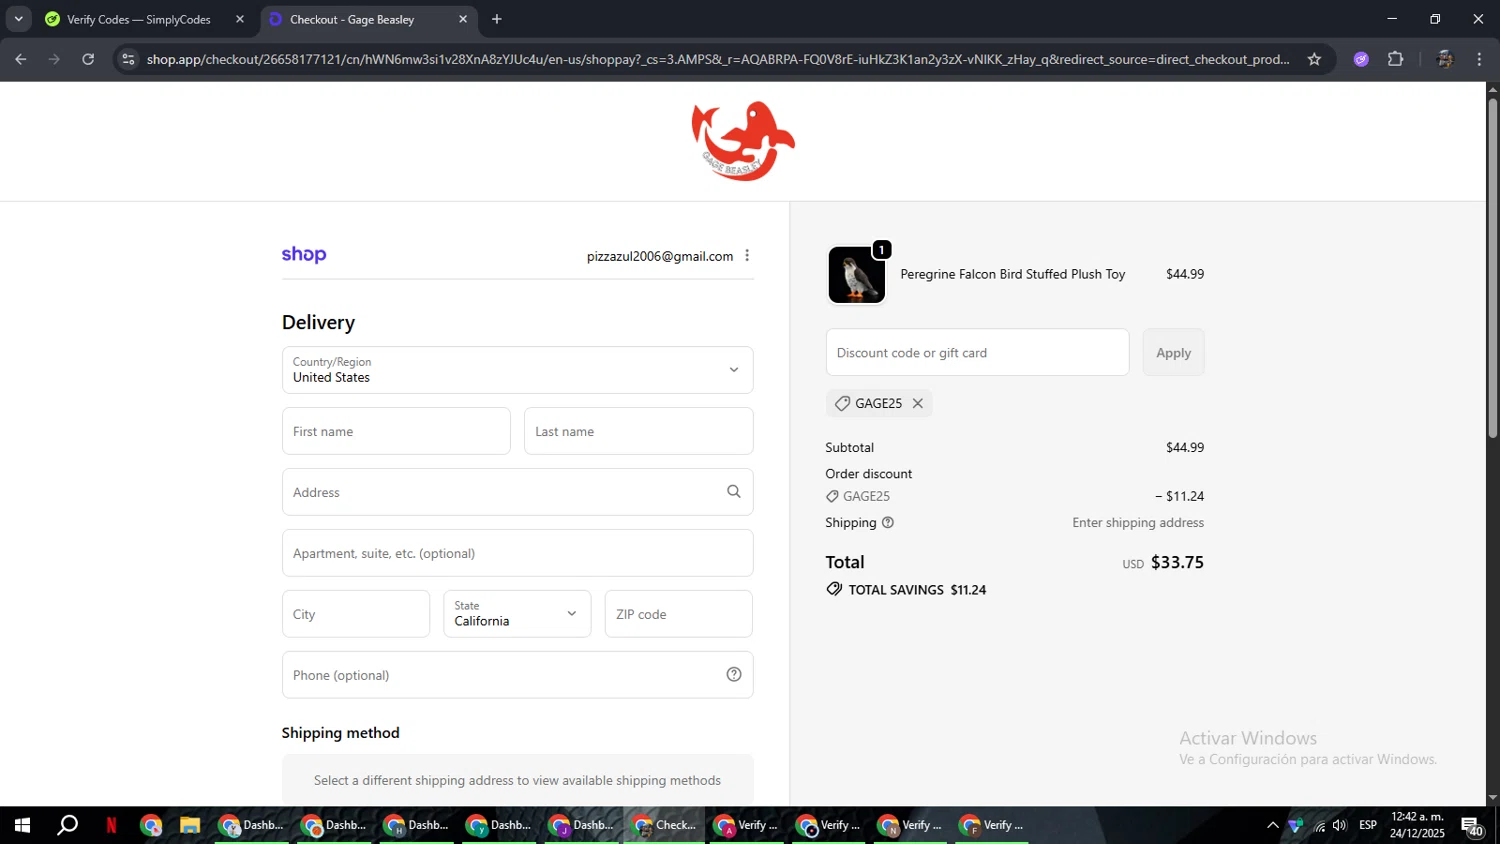Select the Checkout - Gage Beasley tab

352,19
